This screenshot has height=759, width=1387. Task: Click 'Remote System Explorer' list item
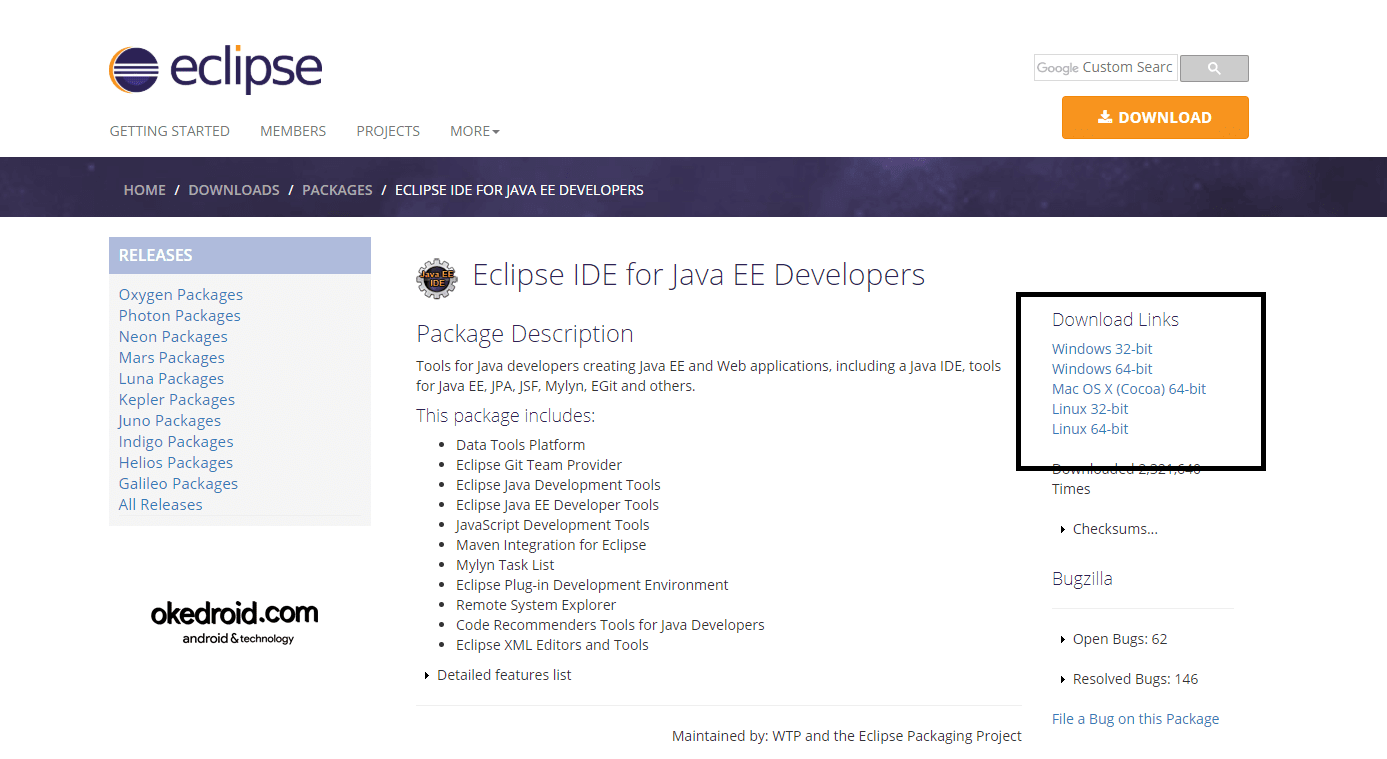click(536, 605)
